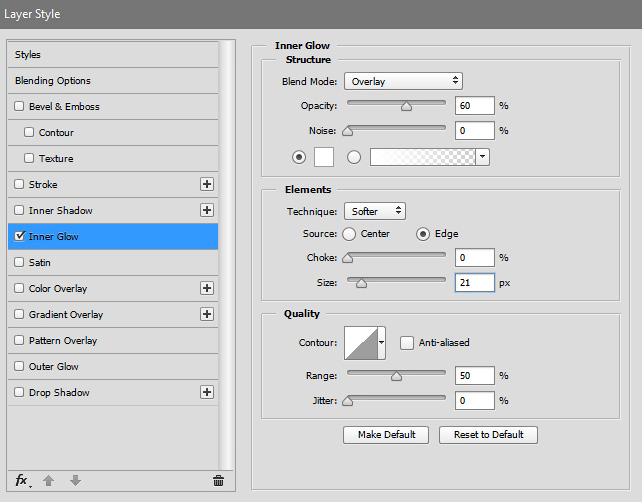Viewport: 642px width, 502px height.
Task: Open the fx effects menu icon
Action: [22, 480]
